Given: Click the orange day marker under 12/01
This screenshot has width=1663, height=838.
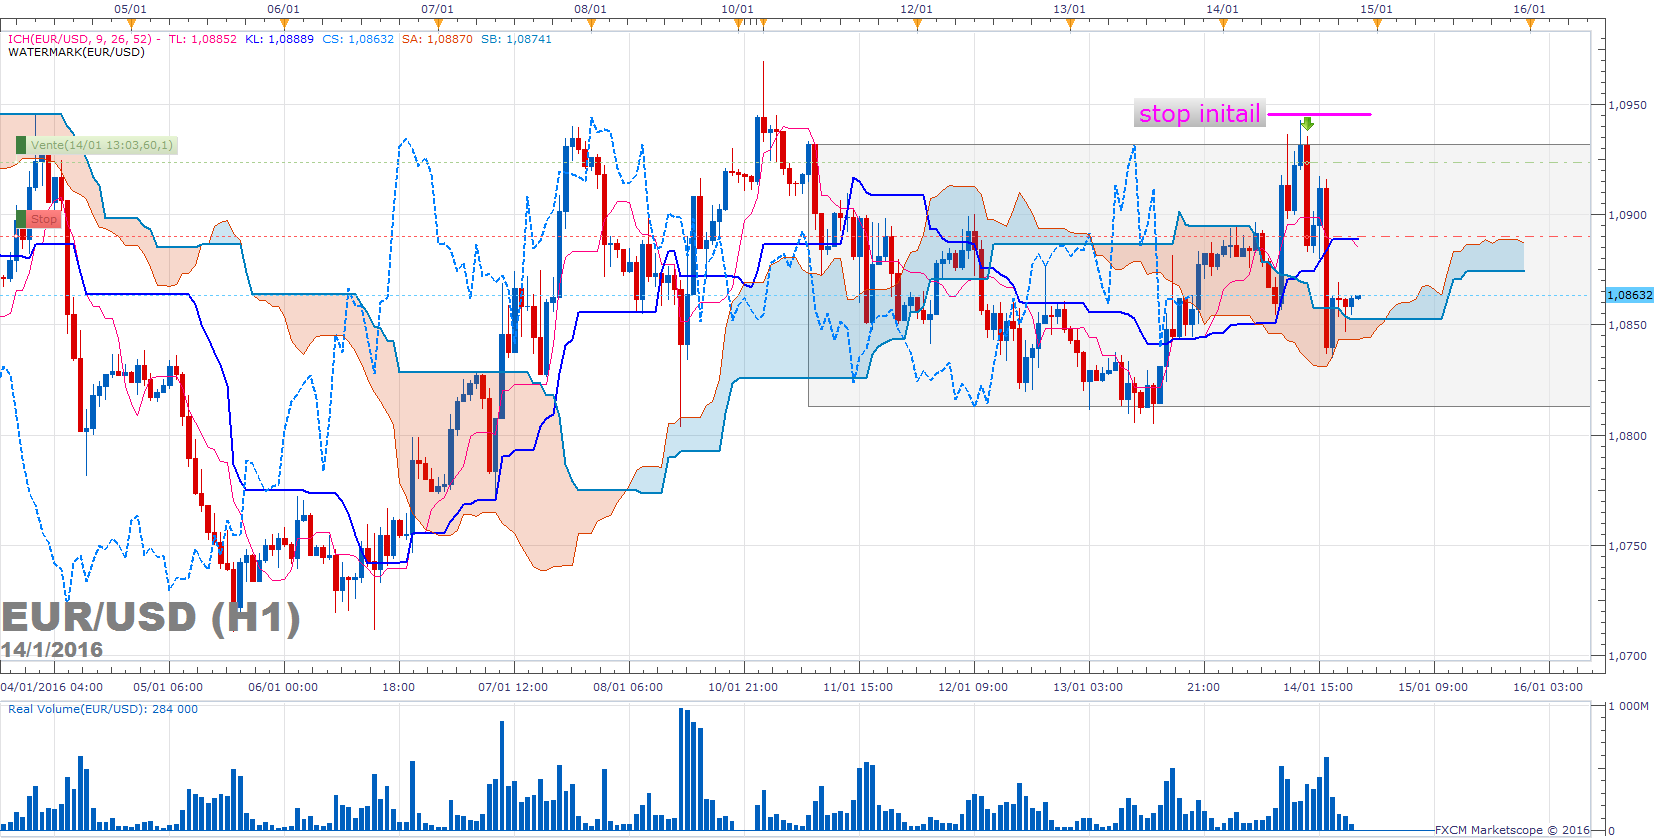Looking at the screenshot, I should [x=916, y=25].
